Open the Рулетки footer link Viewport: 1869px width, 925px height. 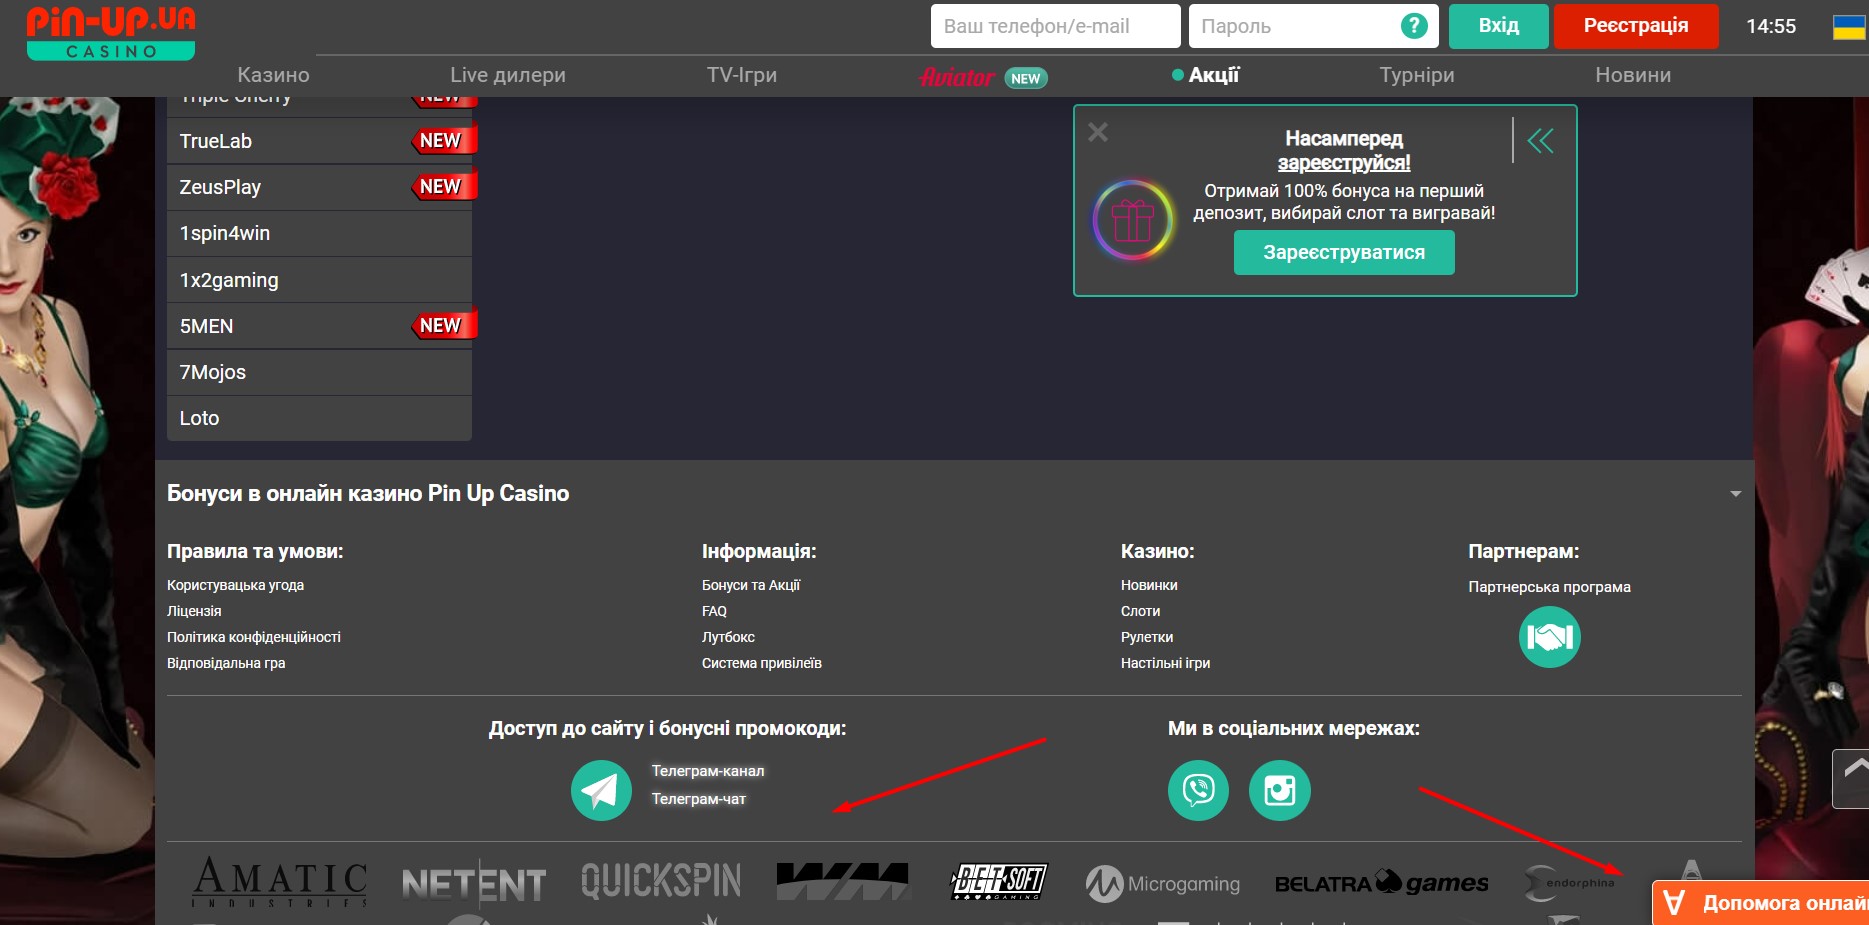pos(1147,637)
